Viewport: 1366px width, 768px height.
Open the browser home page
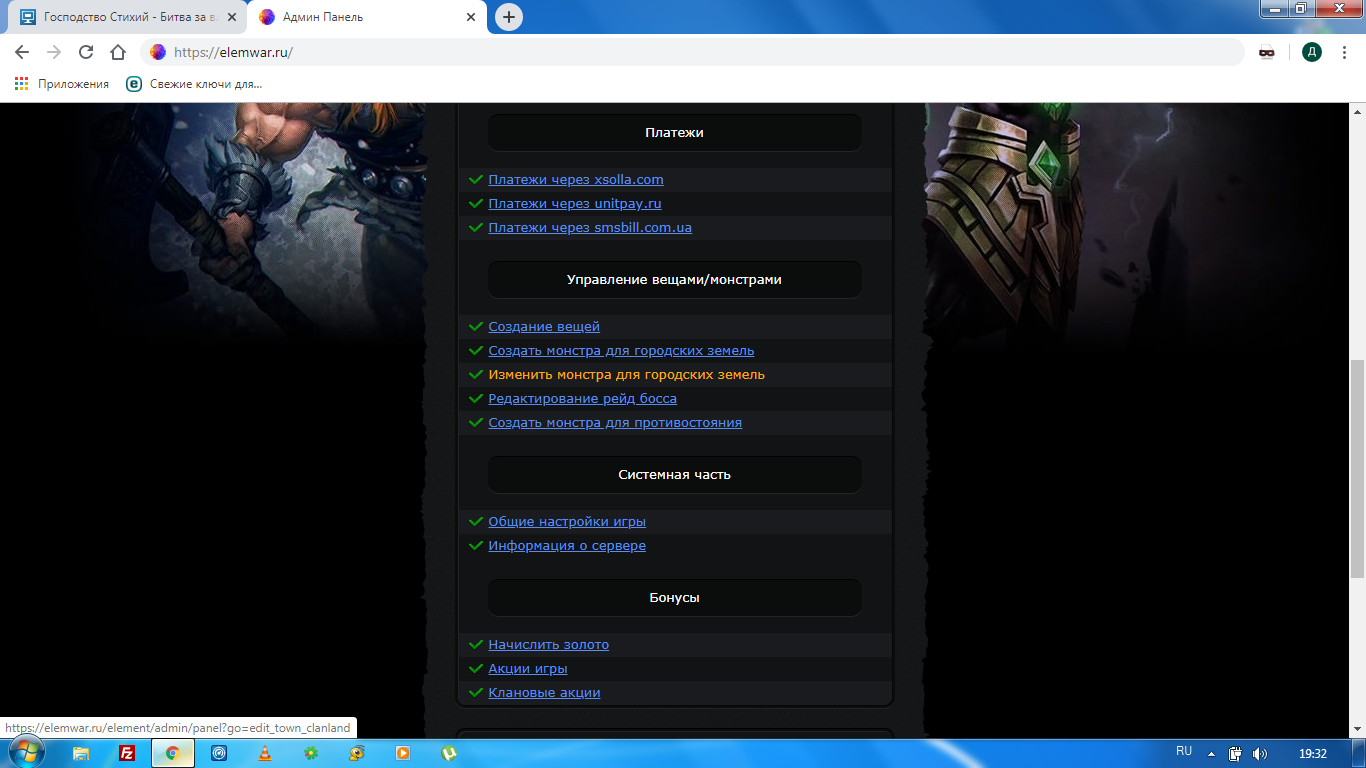pos(118,52)
